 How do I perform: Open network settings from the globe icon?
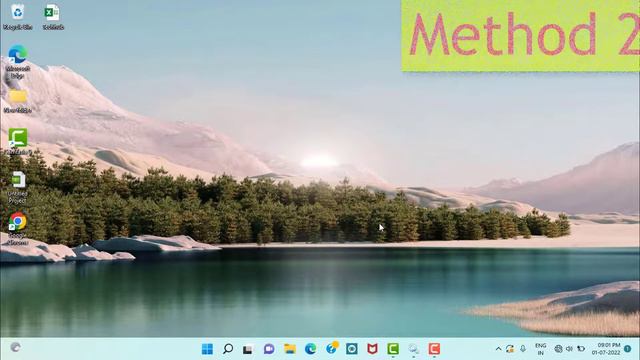tap(558, 349)
